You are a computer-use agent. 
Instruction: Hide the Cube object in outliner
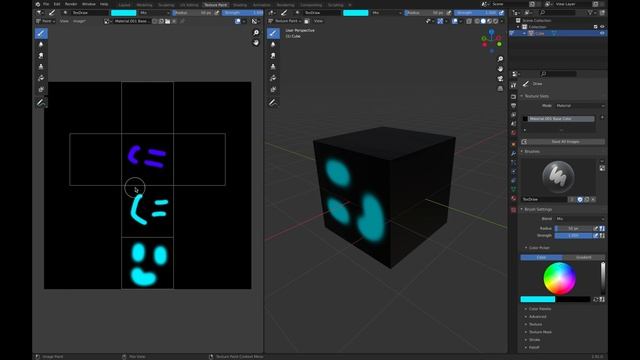coord(602,33)
